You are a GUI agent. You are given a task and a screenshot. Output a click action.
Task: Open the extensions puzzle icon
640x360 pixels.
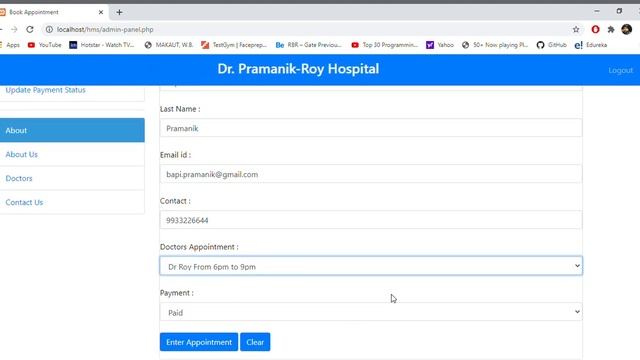tap(611, 29)
